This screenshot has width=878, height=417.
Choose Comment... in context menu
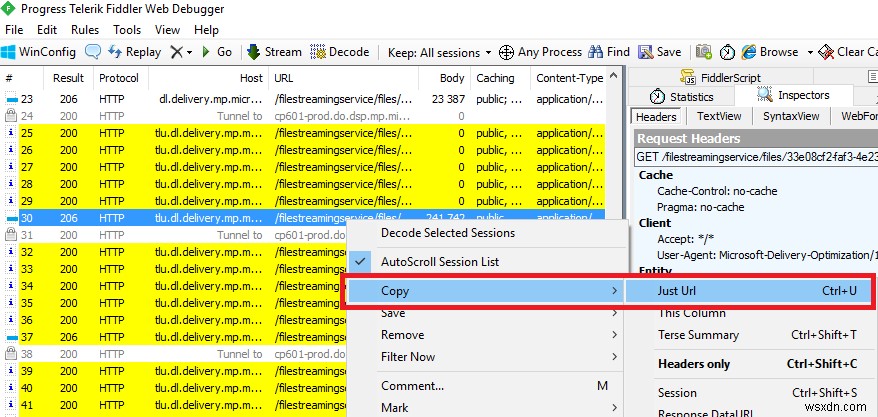pos(484,386)
